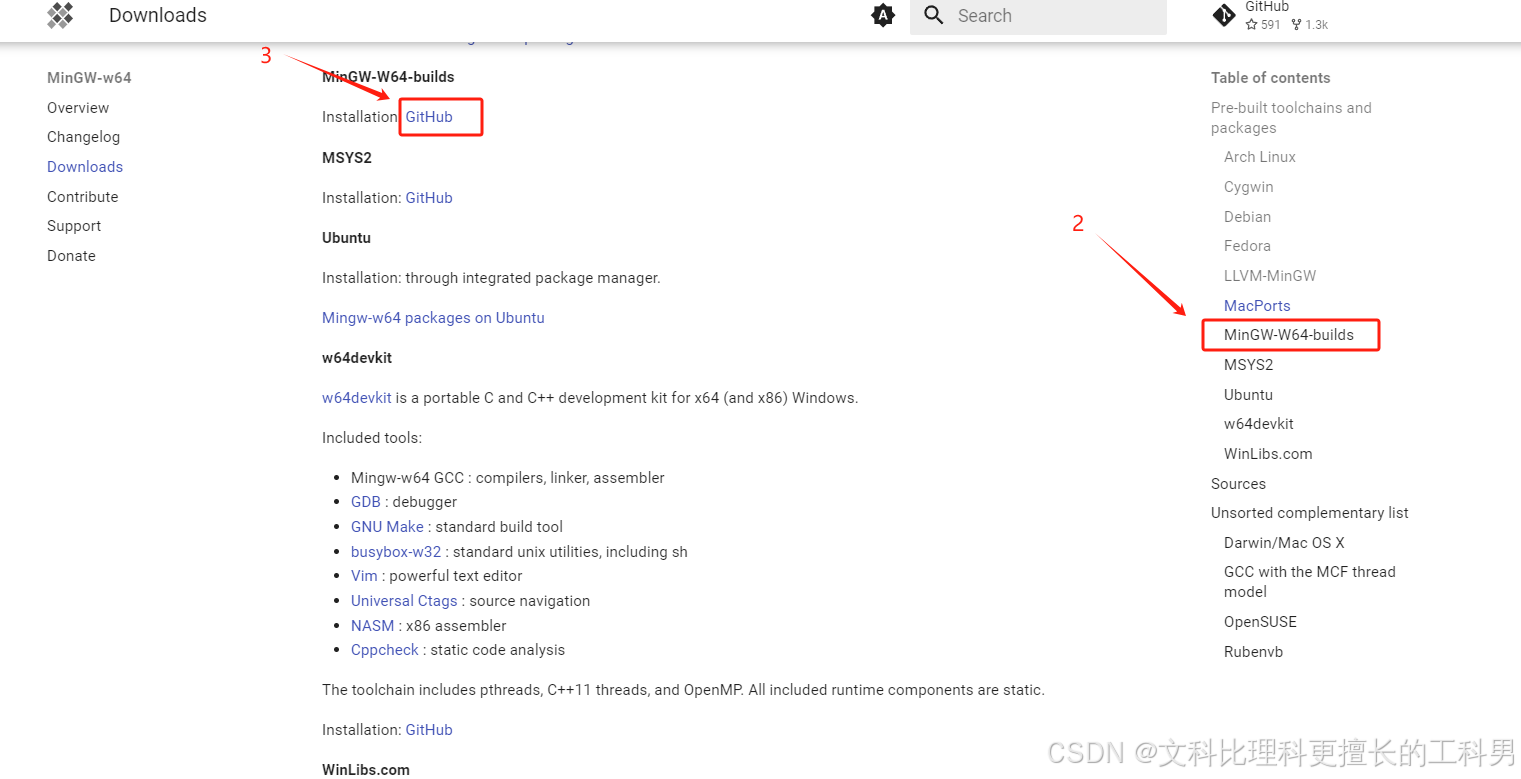Jump to Rubenvb in table of contents
The image size is (1521, 779).
tap(1253, 652)
